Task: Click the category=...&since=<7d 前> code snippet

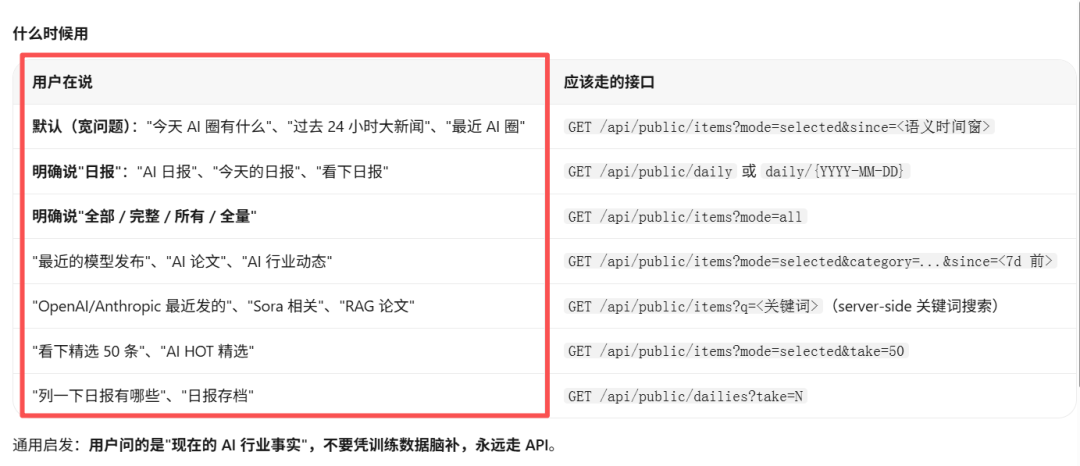Action: [x=811, y=262]
